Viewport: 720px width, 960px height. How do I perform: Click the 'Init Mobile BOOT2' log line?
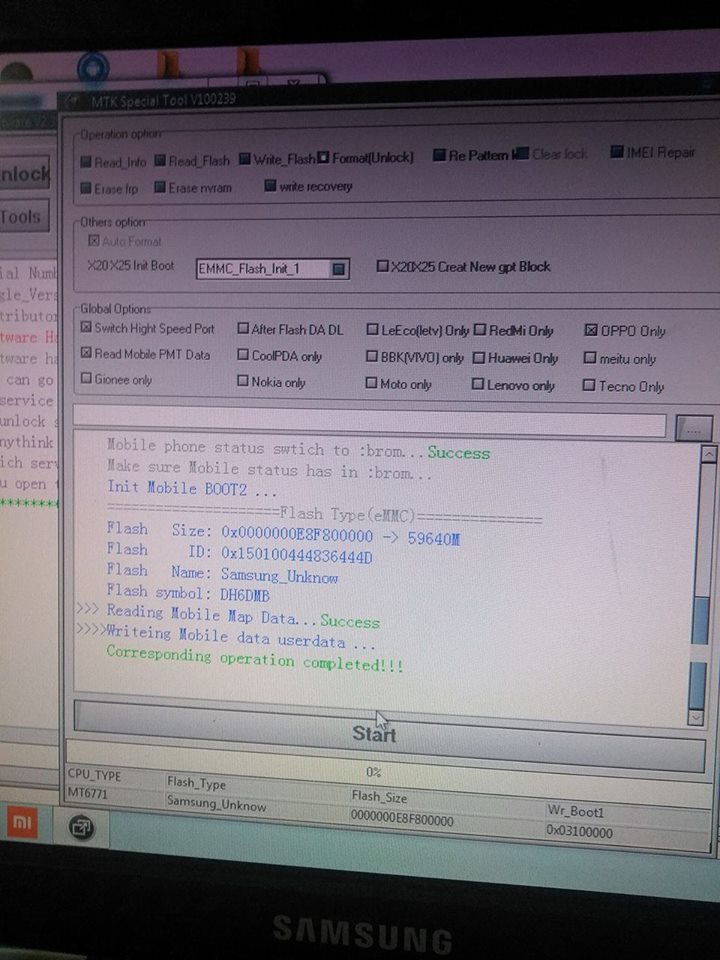click(192, 489)
